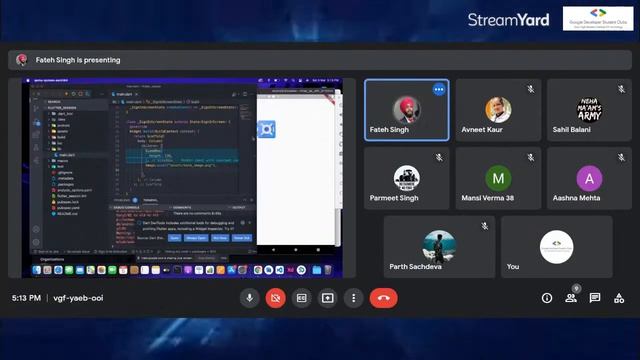Select Fateh Singh participant tile
This screenshot has height=360, width=640.
[x=407, y=110]
